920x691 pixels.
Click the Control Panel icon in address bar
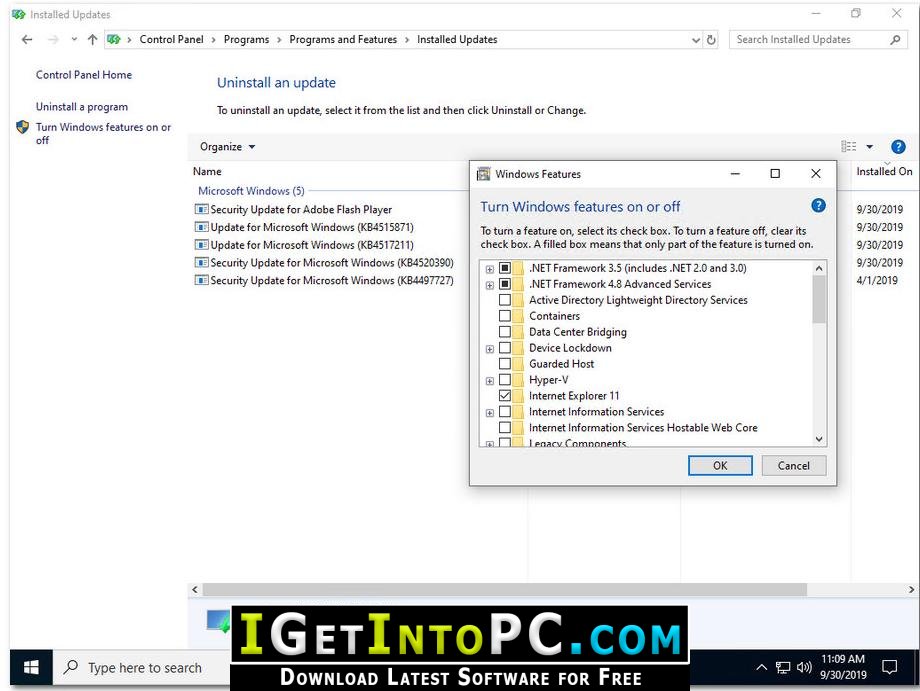point(114,39)
